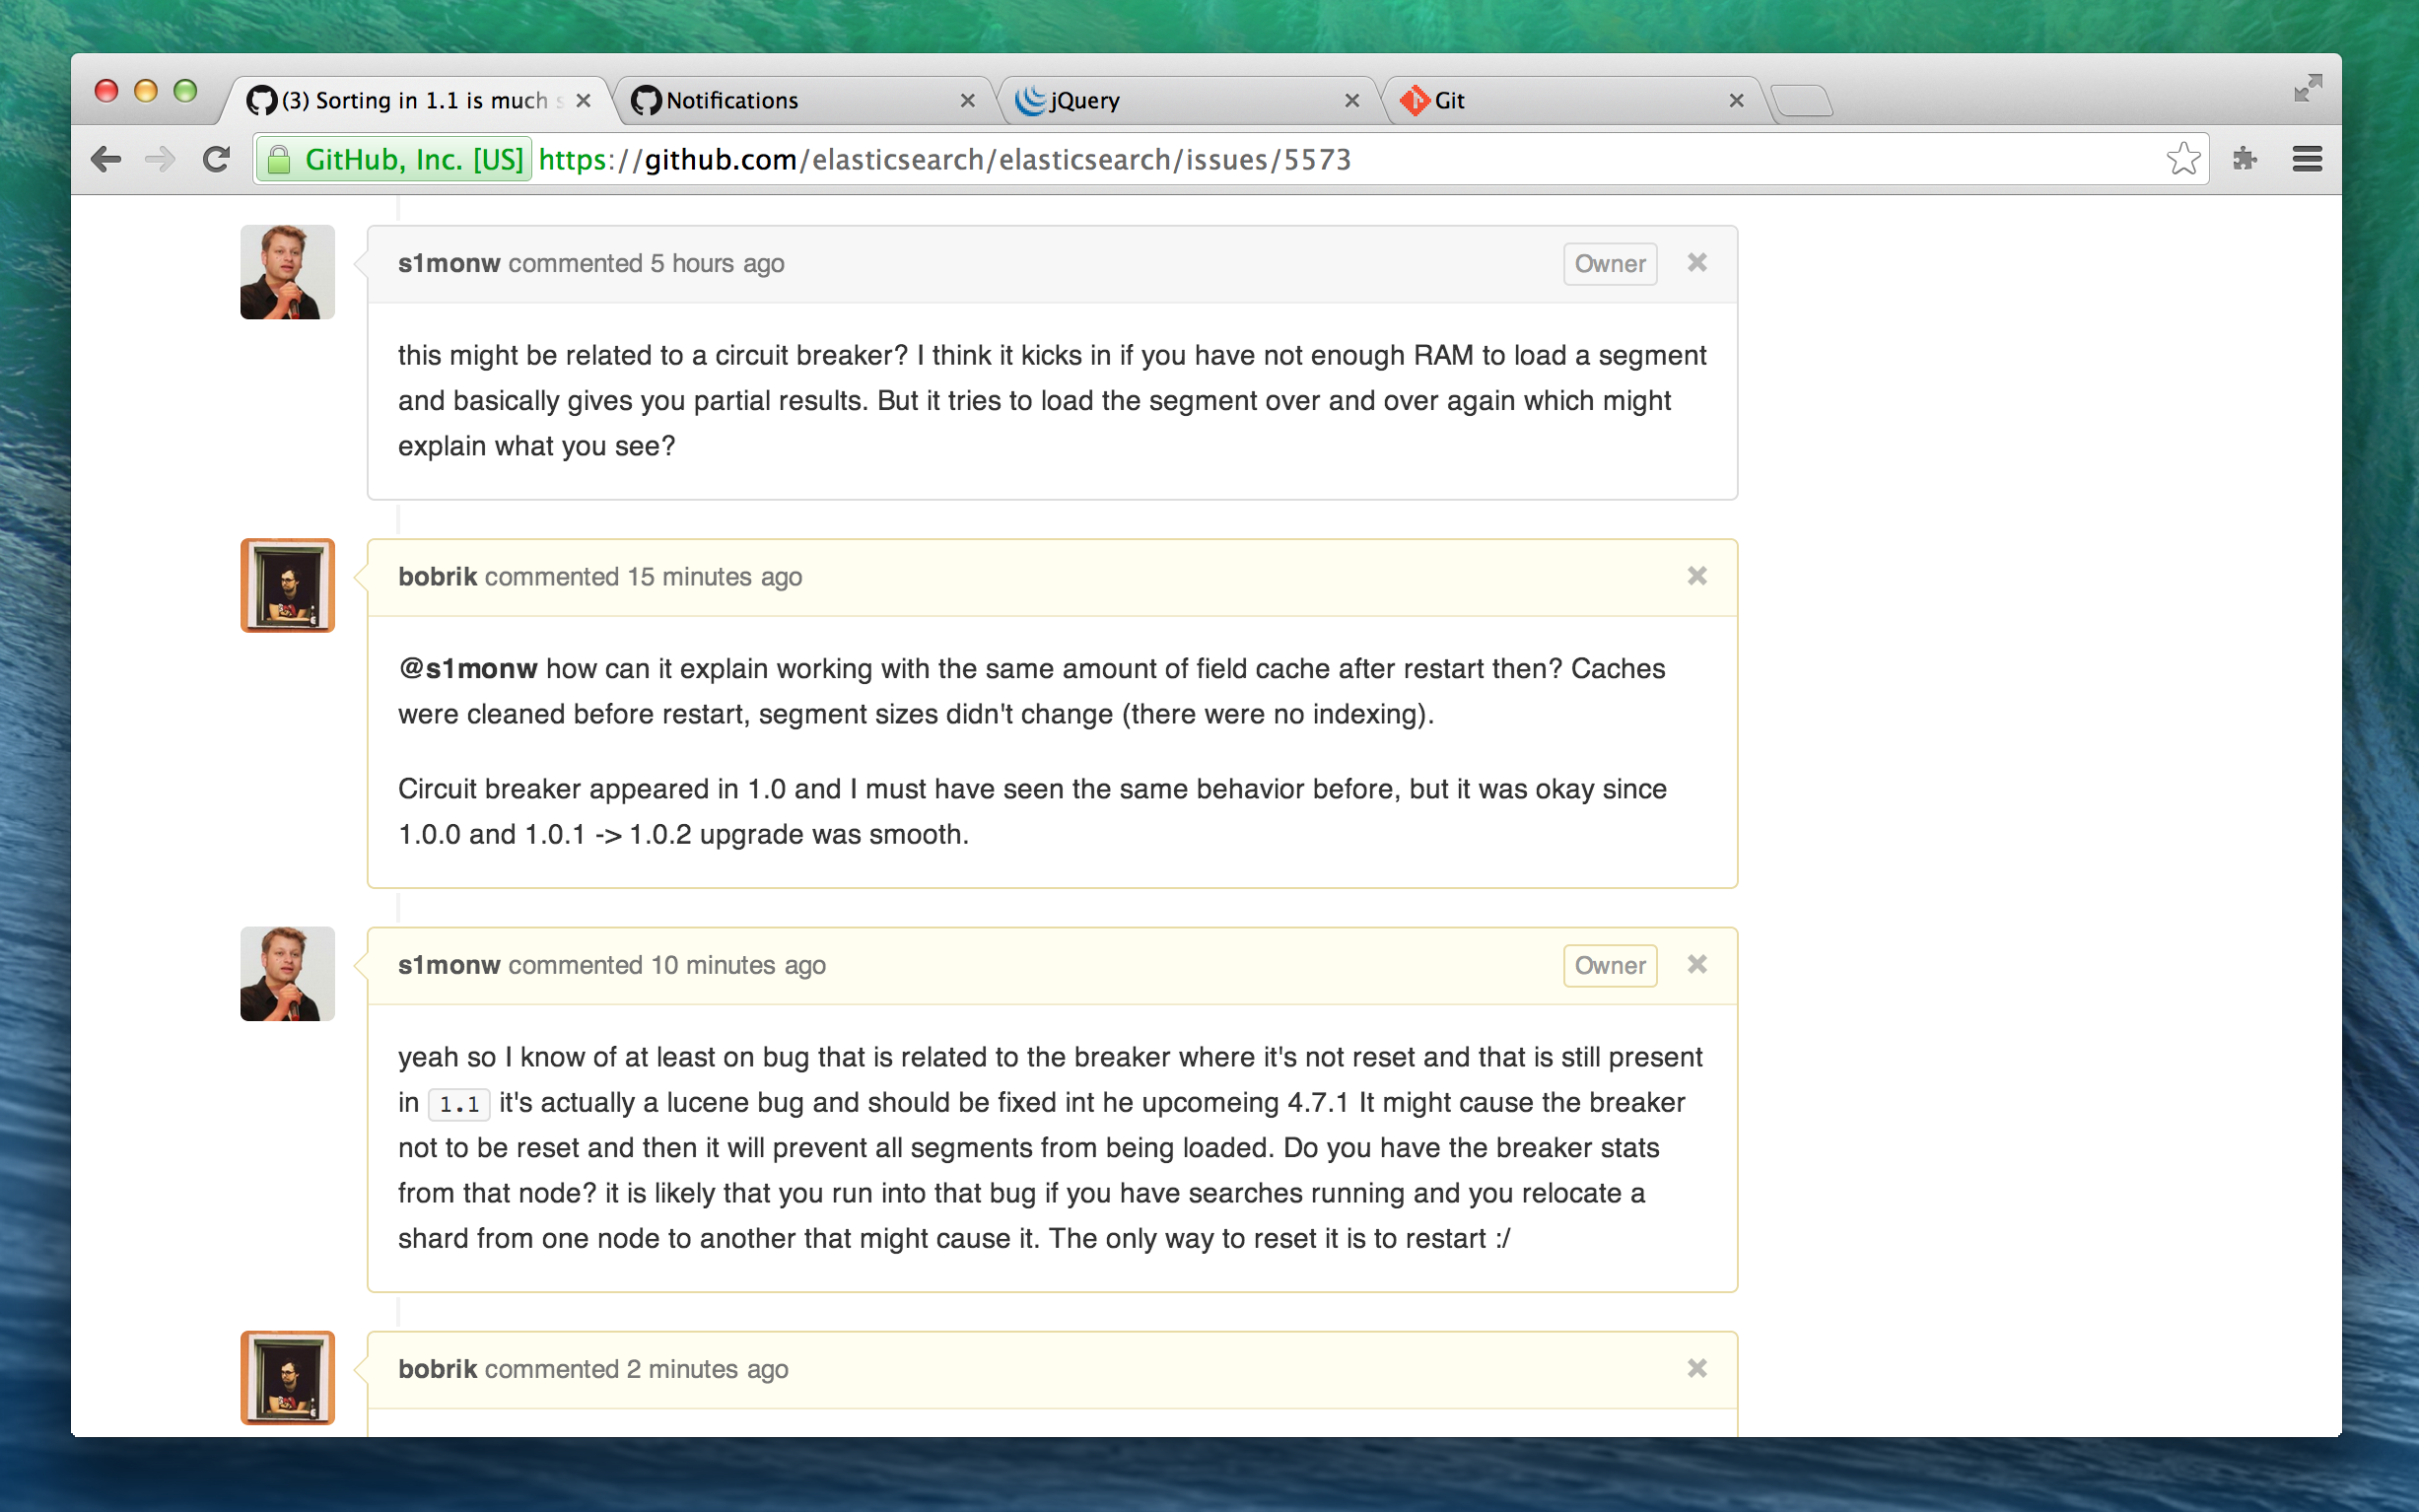Click the Git logo favicon on its tab
Viewport: 2419px width, 1512px height.
(x=1415, y=100)
